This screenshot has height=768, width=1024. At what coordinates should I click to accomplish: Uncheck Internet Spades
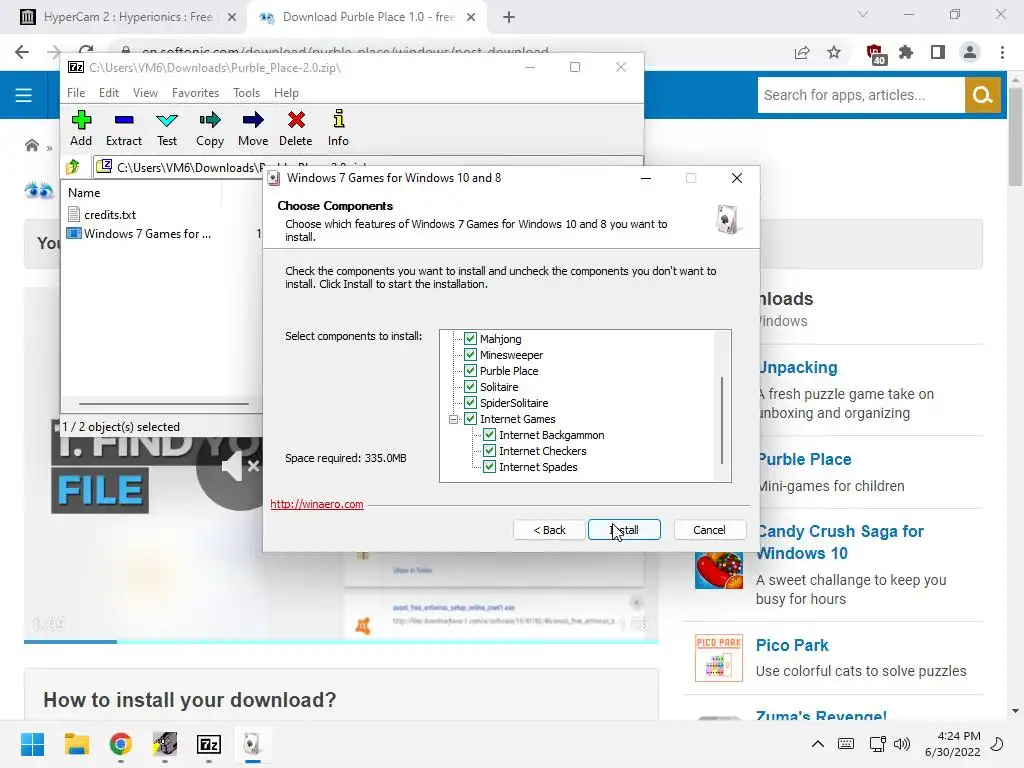[489, 466]
